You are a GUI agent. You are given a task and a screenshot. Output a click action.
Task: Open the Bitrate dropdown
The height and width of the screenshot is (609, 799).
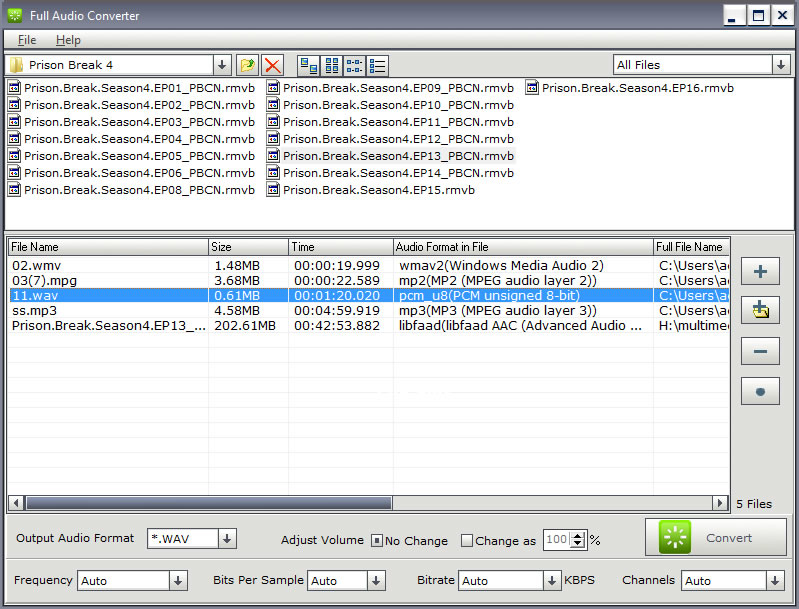click(x=551, y=580)
